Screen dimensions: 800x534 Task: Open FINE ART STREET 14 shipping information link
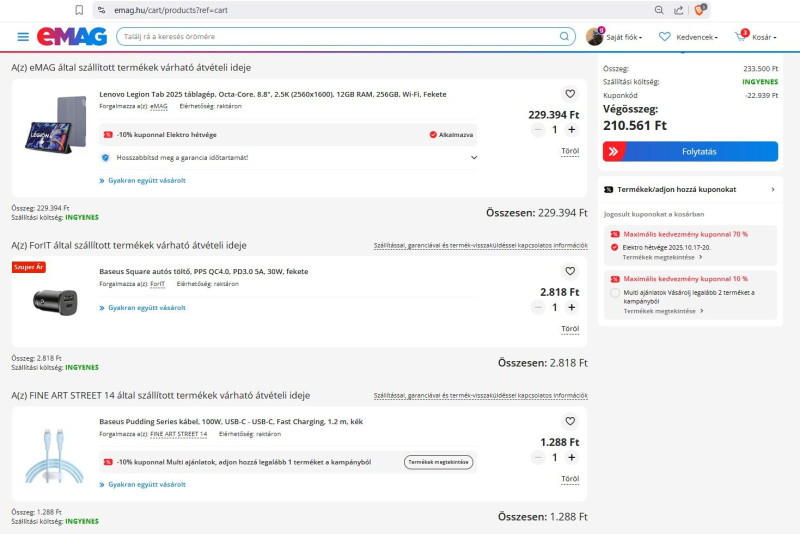tap(481, 395)
